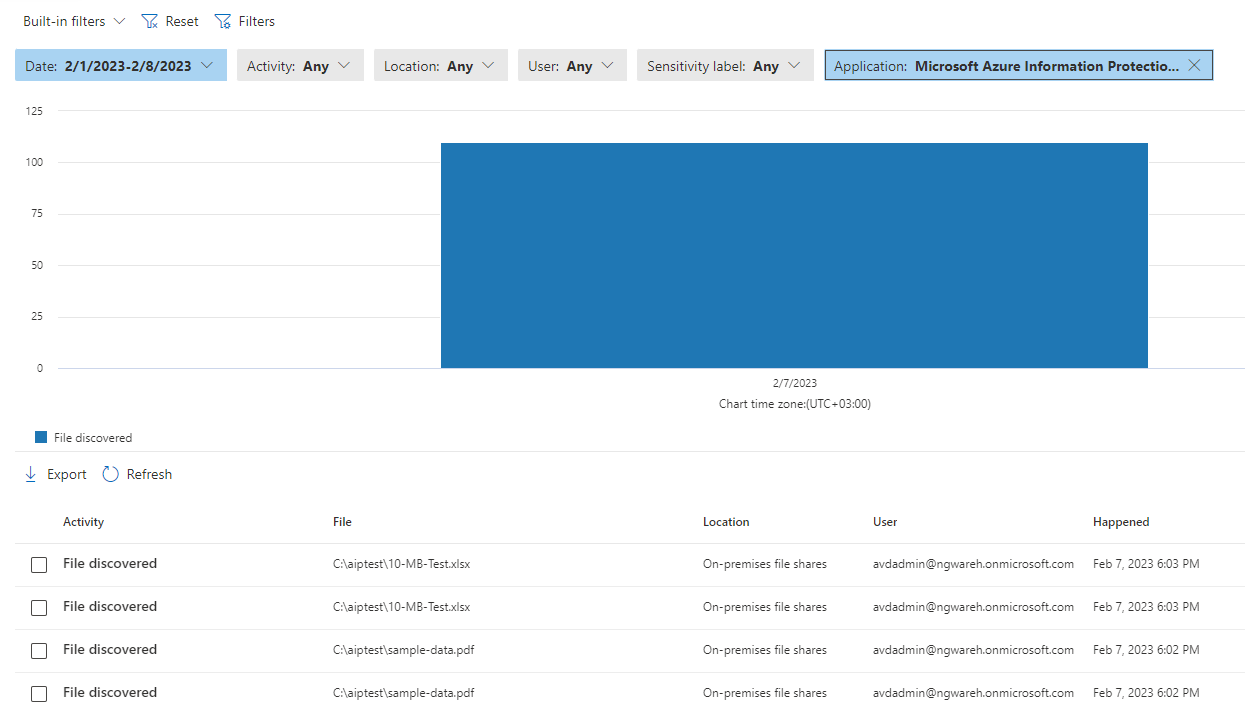The height and width of the screenshot is (703, 1245).
Task: Click the Export download icon
Action: [x=30, y=473]
